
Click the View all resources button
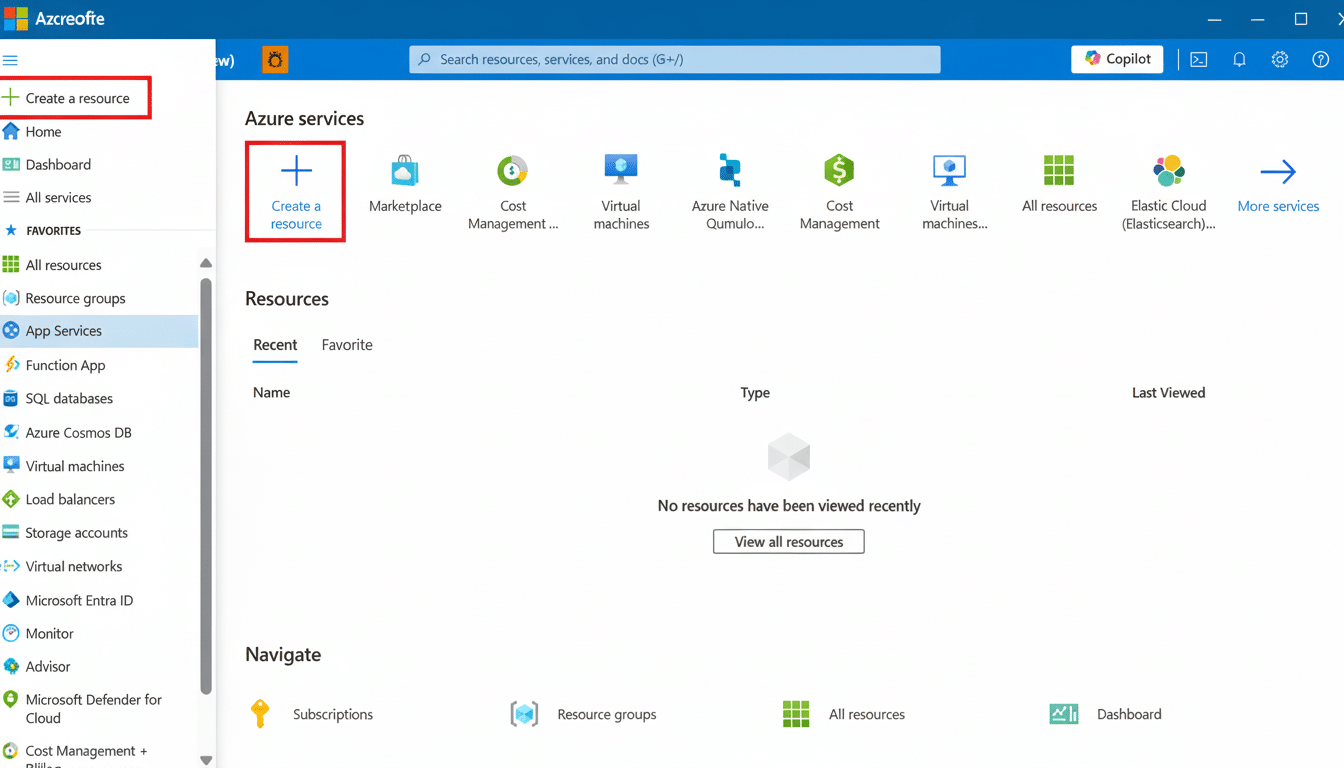[x=788, y=541]
